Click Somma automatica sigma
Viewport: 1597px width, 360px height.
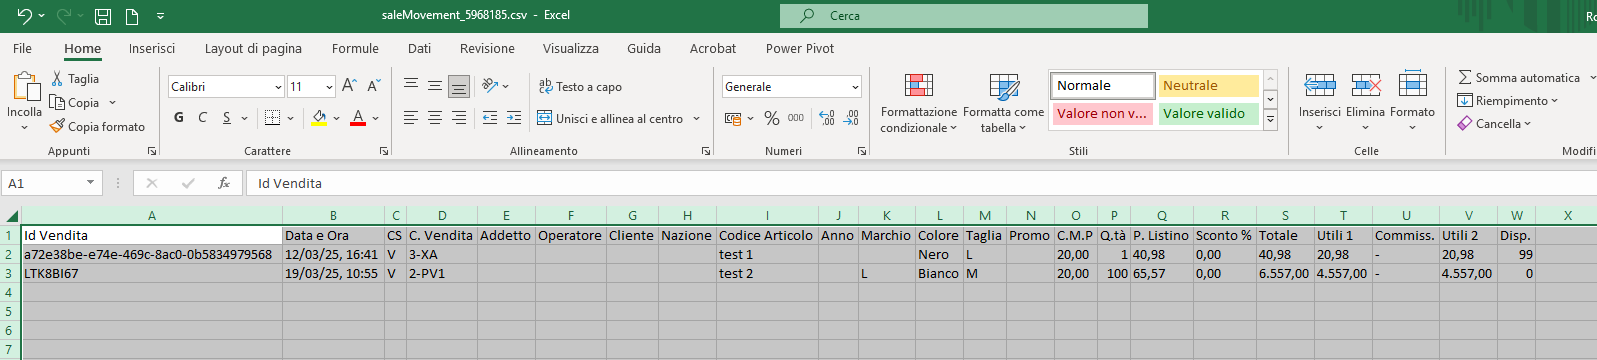[1520, 78]
